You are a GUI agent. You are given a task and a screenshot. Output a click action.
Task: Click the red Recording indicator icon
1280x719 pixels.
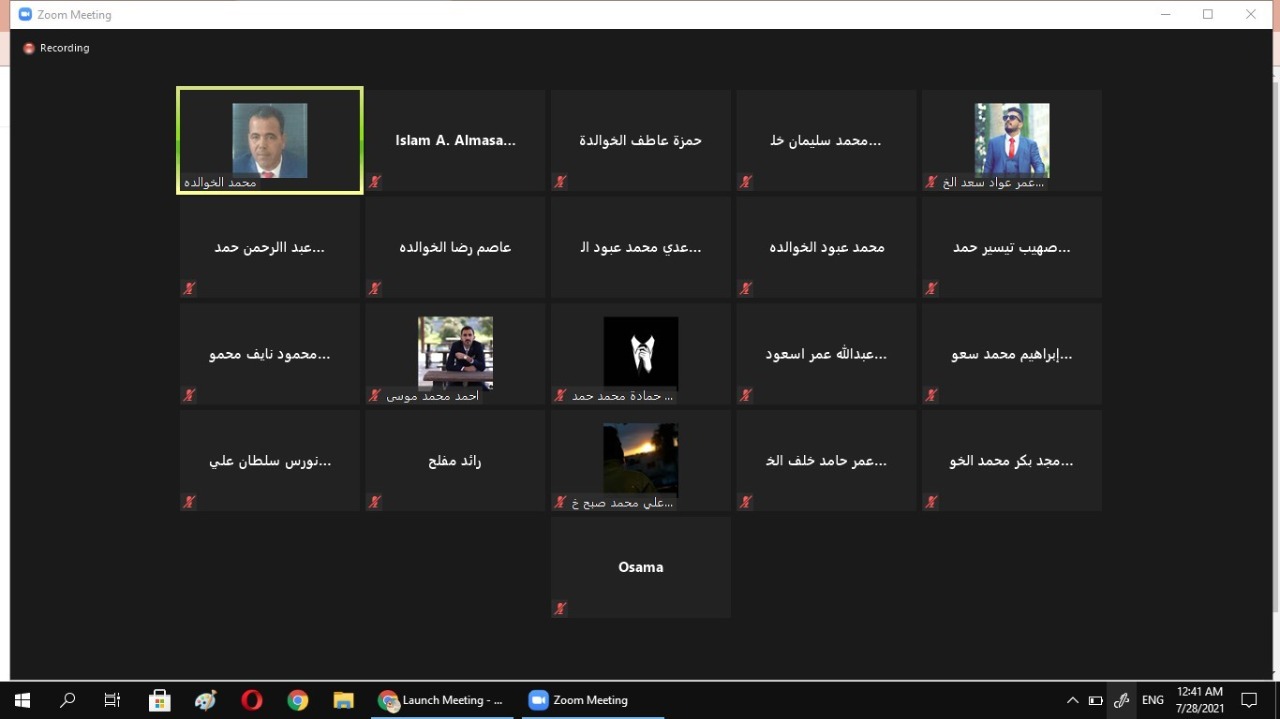pos(29,48)
